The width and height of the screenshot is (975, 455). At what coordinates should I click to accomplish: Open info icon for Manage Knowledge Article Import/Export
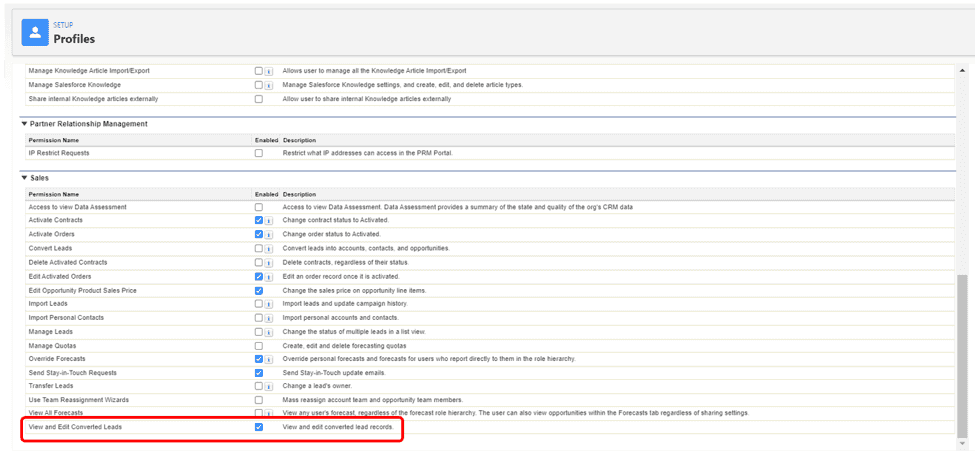[269, 71]
